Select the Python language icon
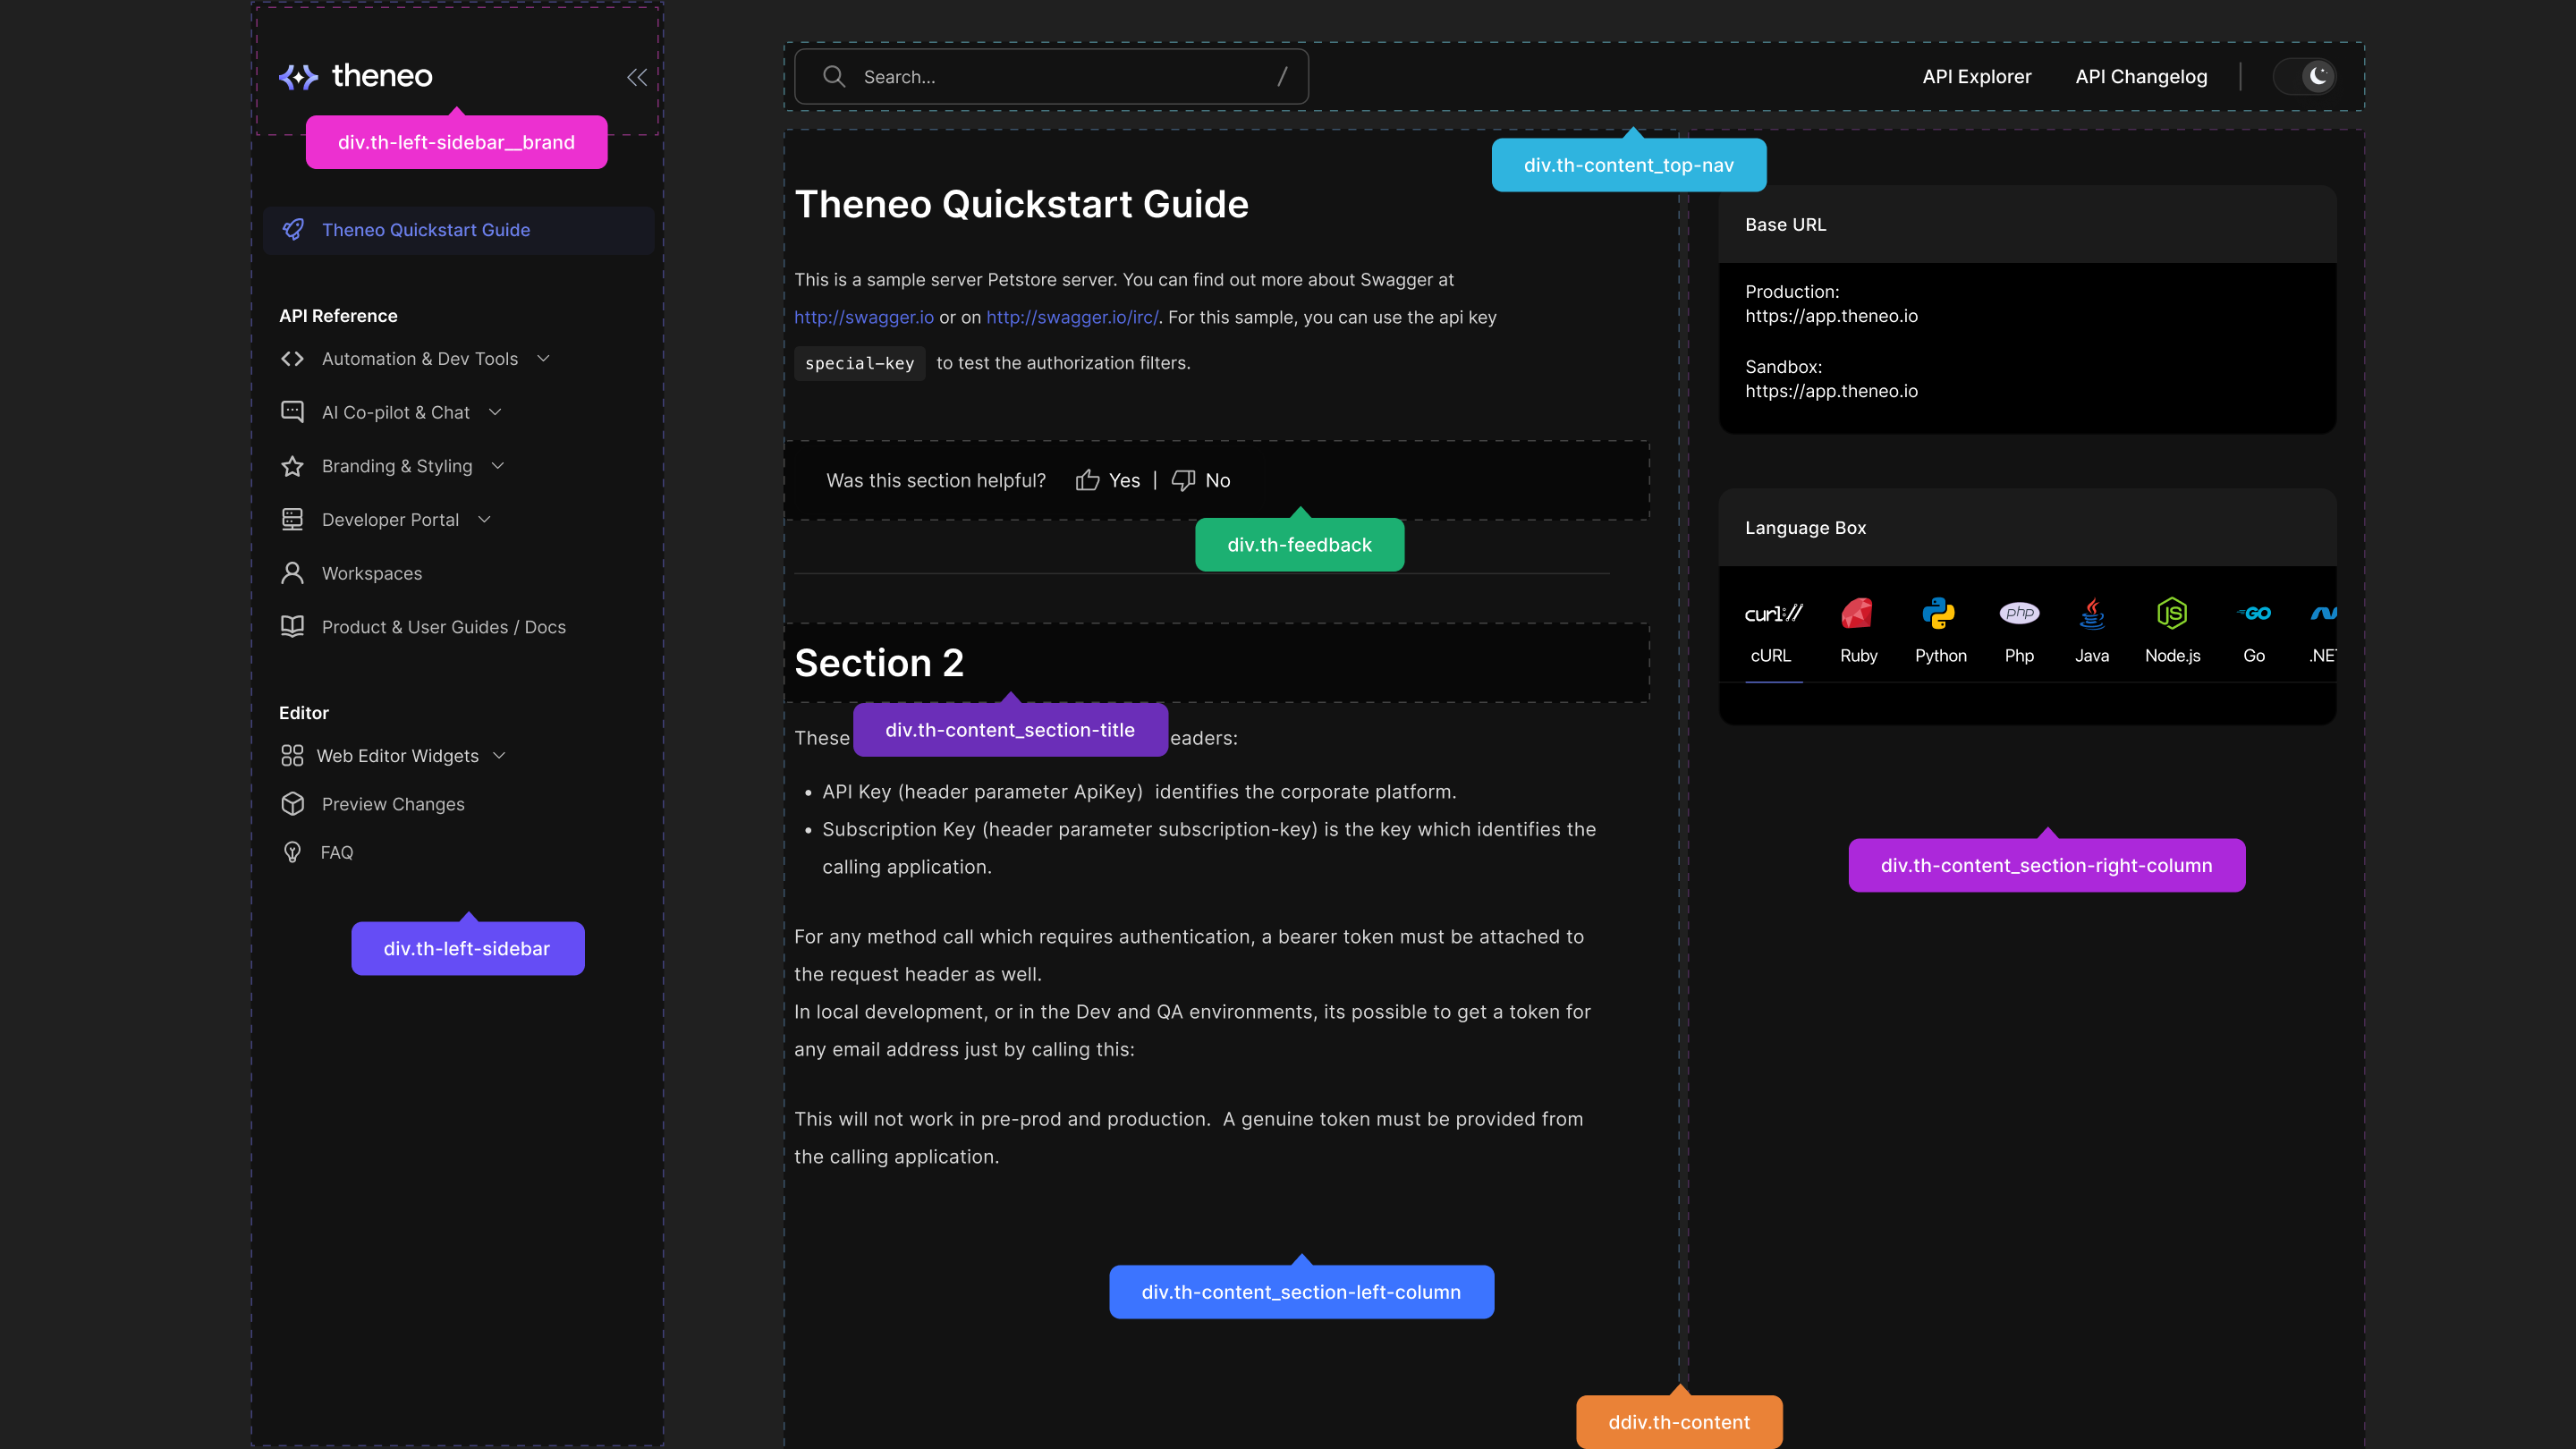Screen dimensions: 2576x1449 (1938, 613)
